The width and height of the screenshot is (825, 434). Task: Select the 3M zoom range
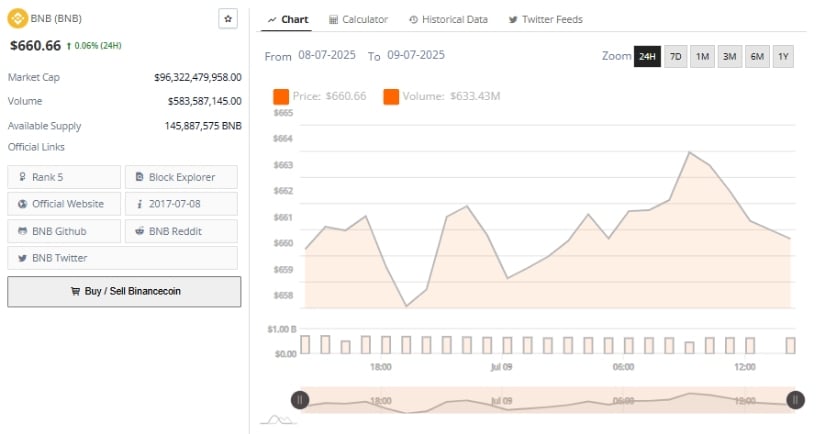[729, 56]
